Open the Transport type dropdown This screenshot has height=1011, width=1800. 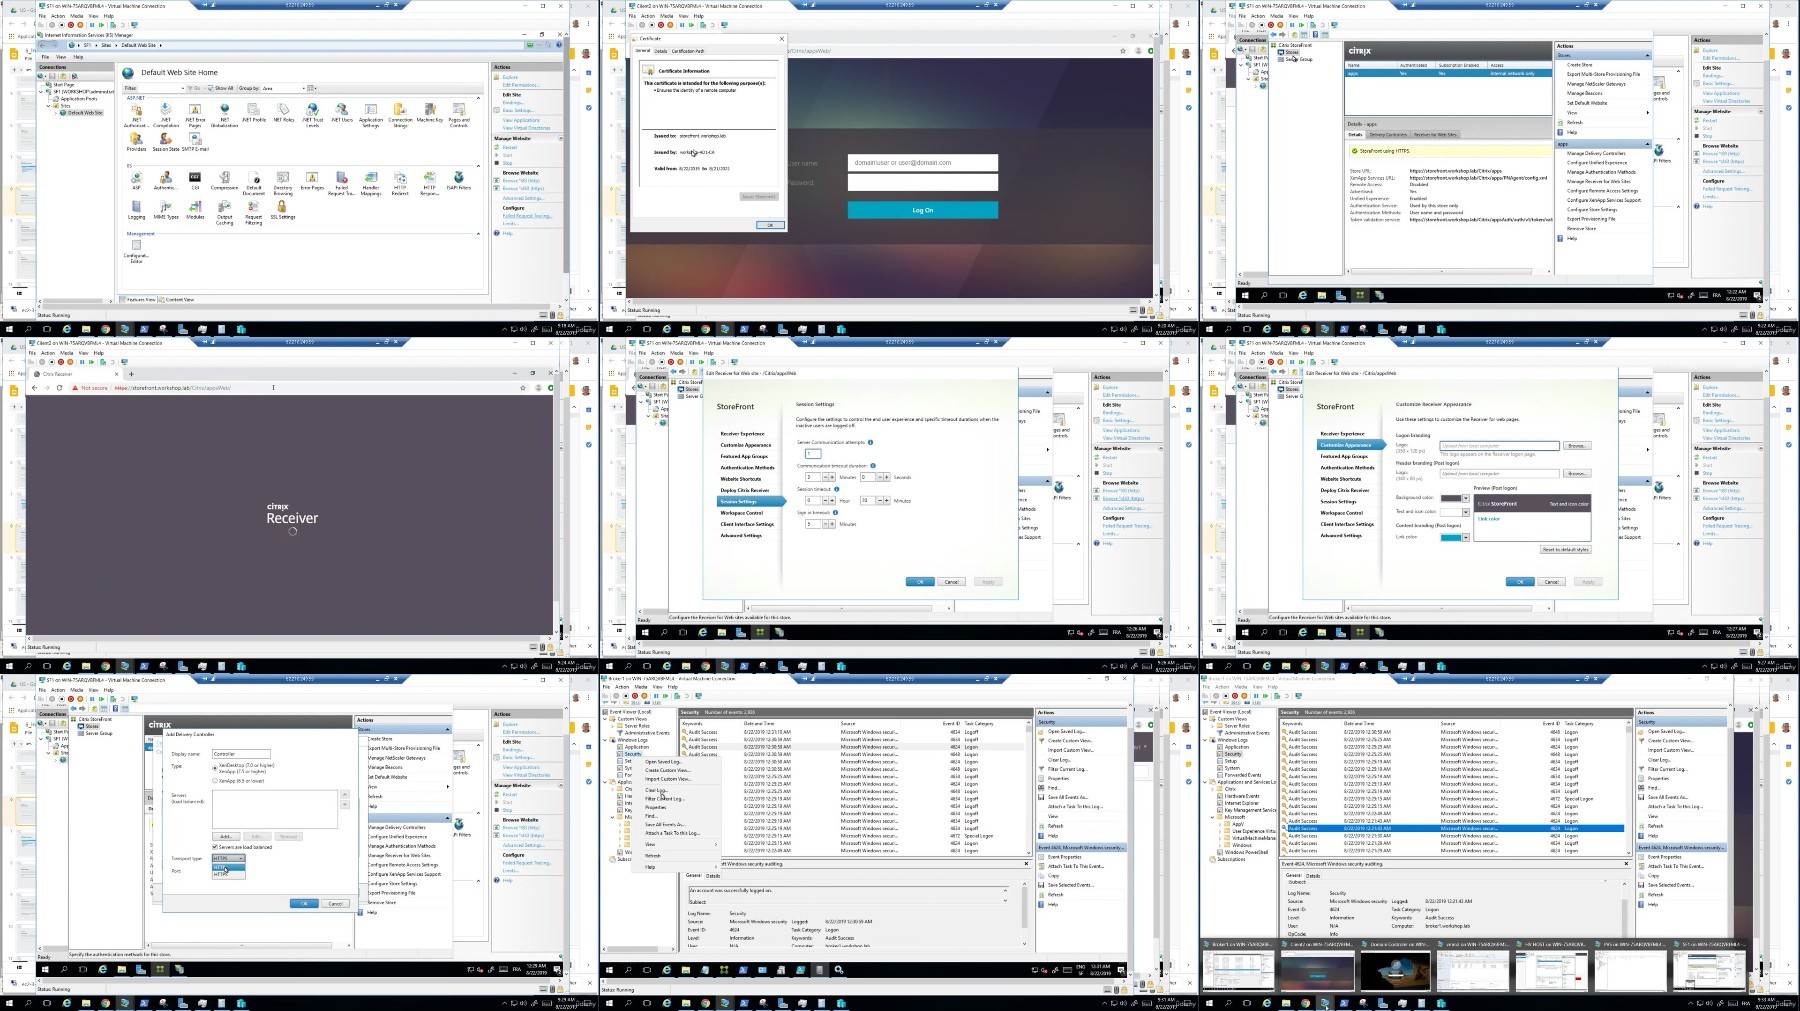(x=228, y=858)
